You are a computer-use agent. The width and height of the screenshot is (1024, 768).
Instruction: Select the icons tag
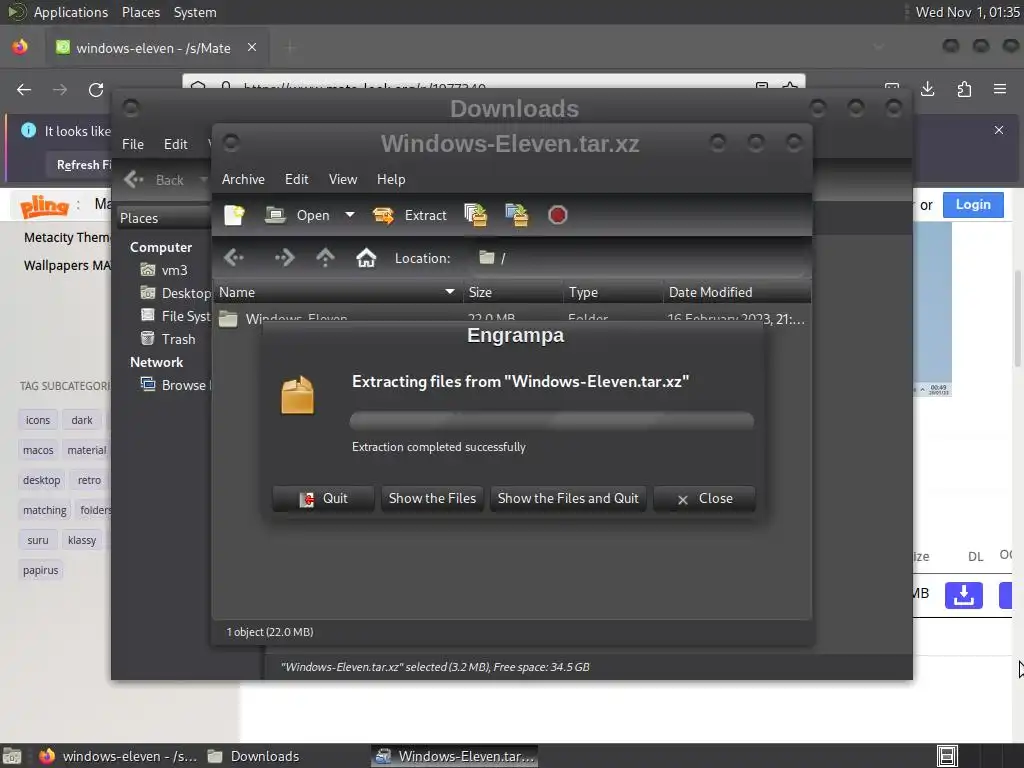tap(38, 420)
